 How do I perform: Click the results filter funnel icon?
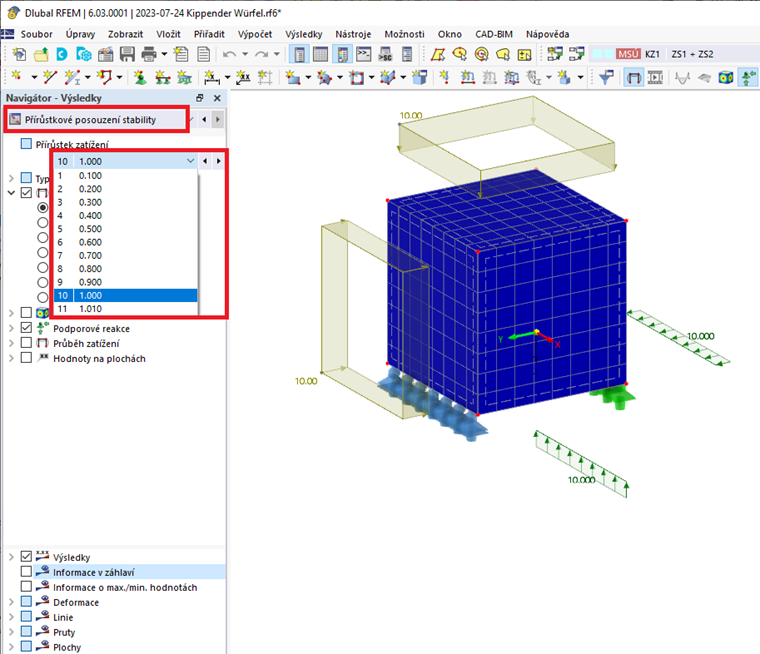(x=606, y=77)
